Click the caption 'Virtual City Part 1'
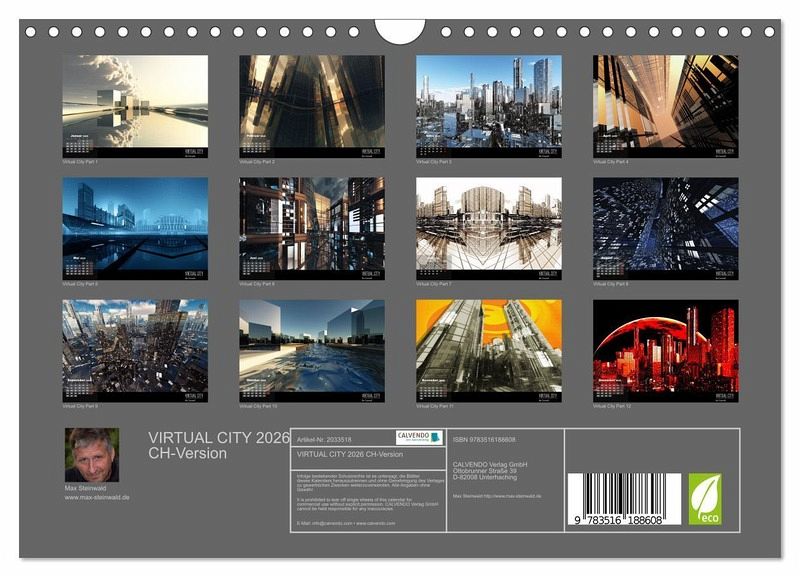800x577 pixels. point(80,162)
